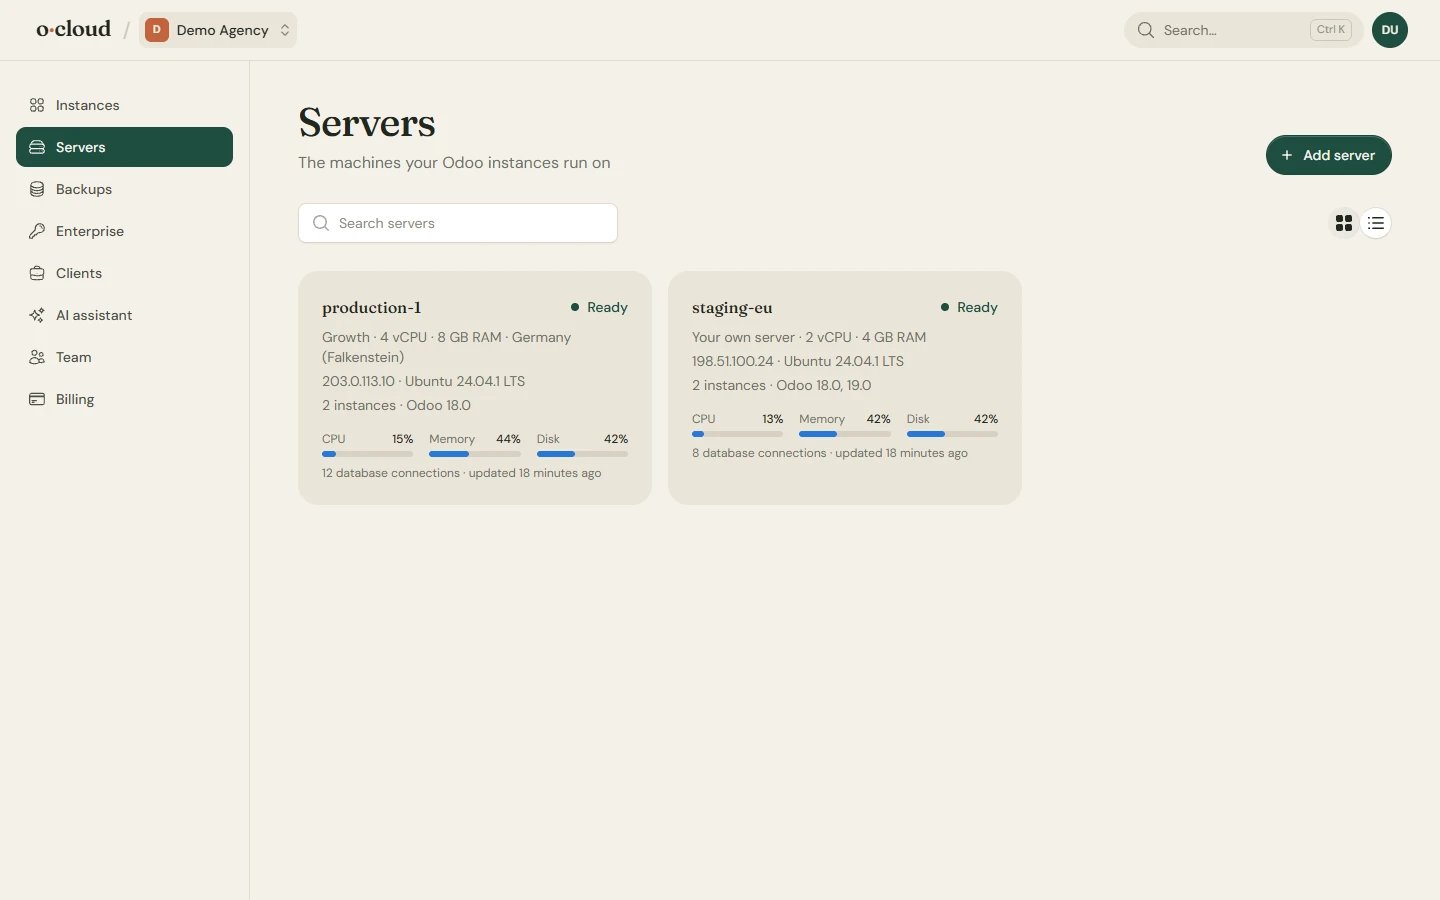Click the production-1 Memory usage bar
This screenshot has height=900, width=1440.
(475, 454)
